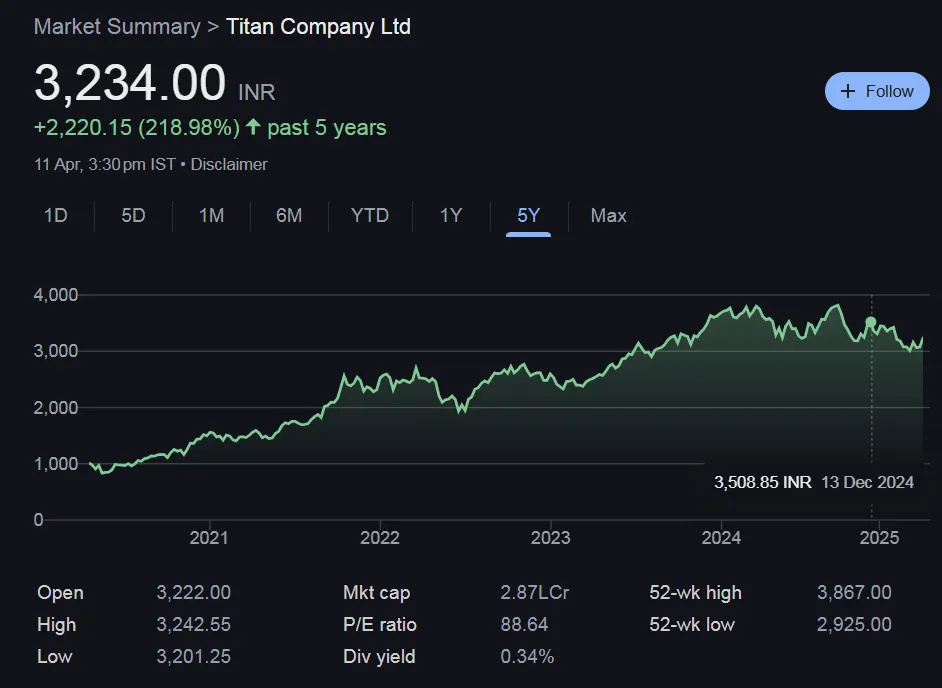Show the Max range tab
The height and width of the screenshot is (688, 942).
coord(609,216)
